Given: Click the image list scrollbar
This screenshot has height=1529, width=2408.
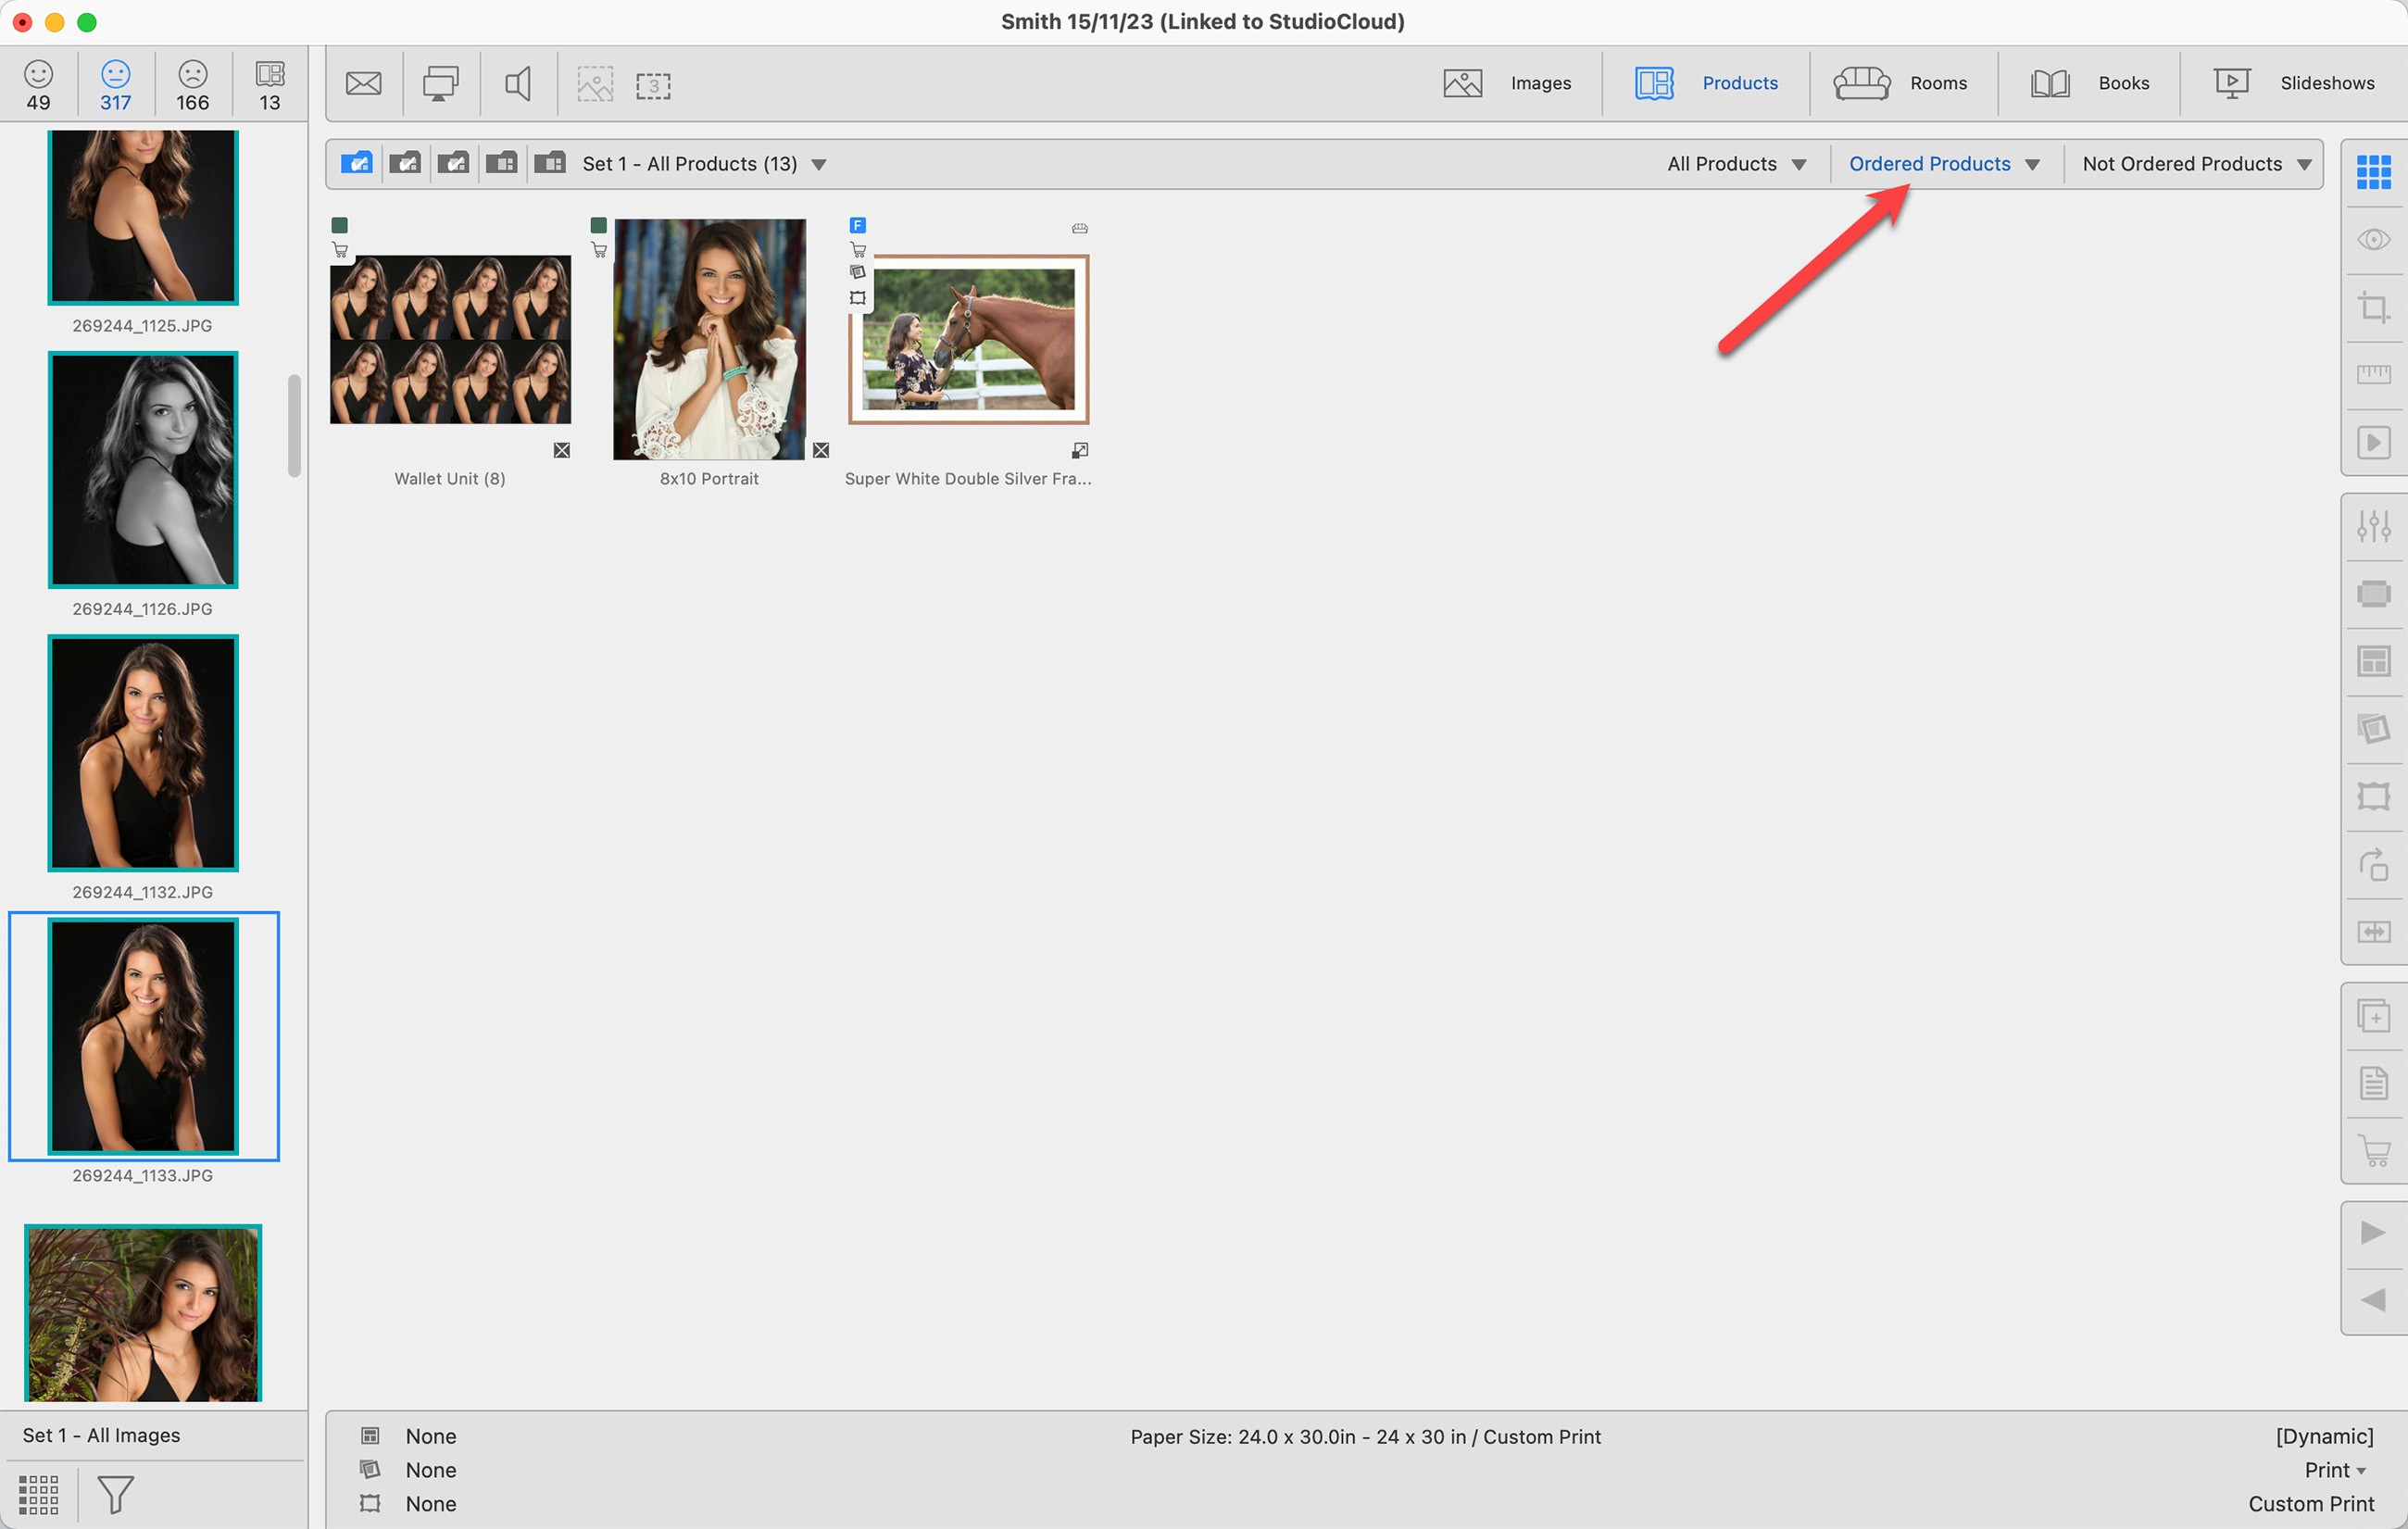Looking at the screenshot, I should [x=294, y=426].
